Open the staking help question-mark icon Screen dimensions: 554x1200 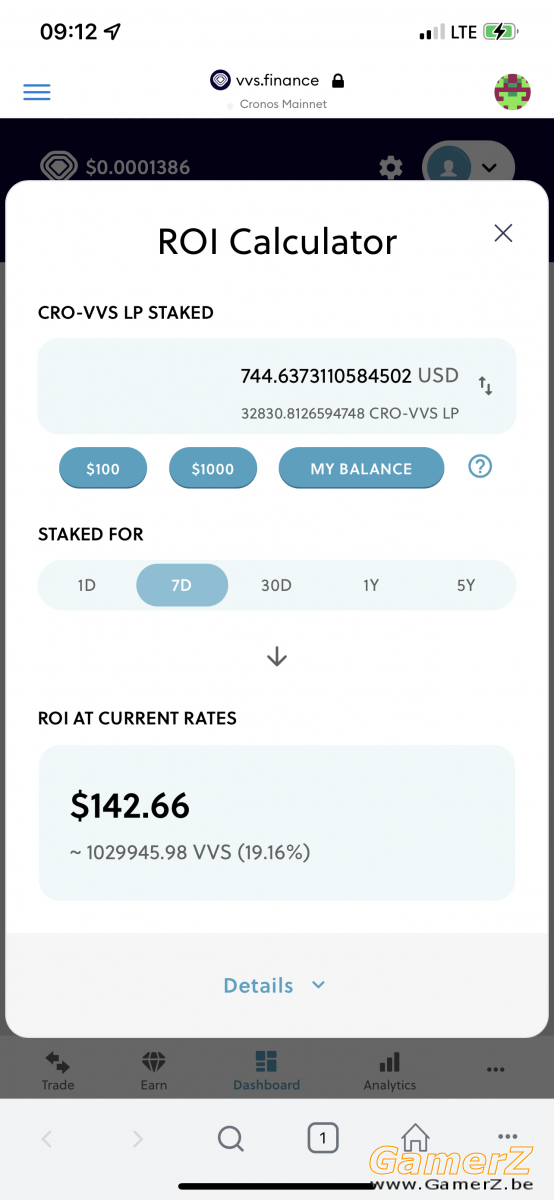pyautogui.click(x=480, y=466)
